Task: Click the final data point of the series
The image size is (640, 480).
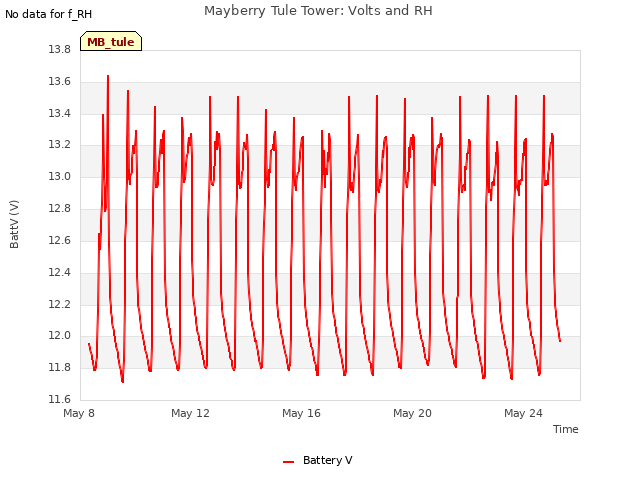Action: (x=560, y=341)
